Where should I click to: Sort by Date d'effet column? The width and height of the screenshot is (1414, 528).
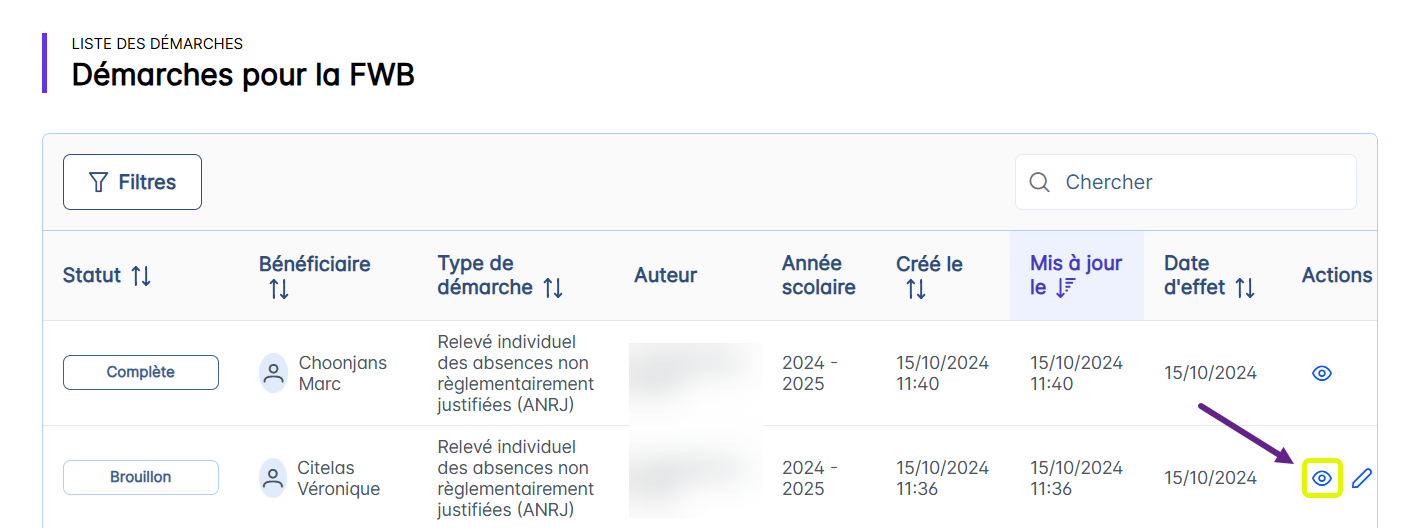[1245, 288]
